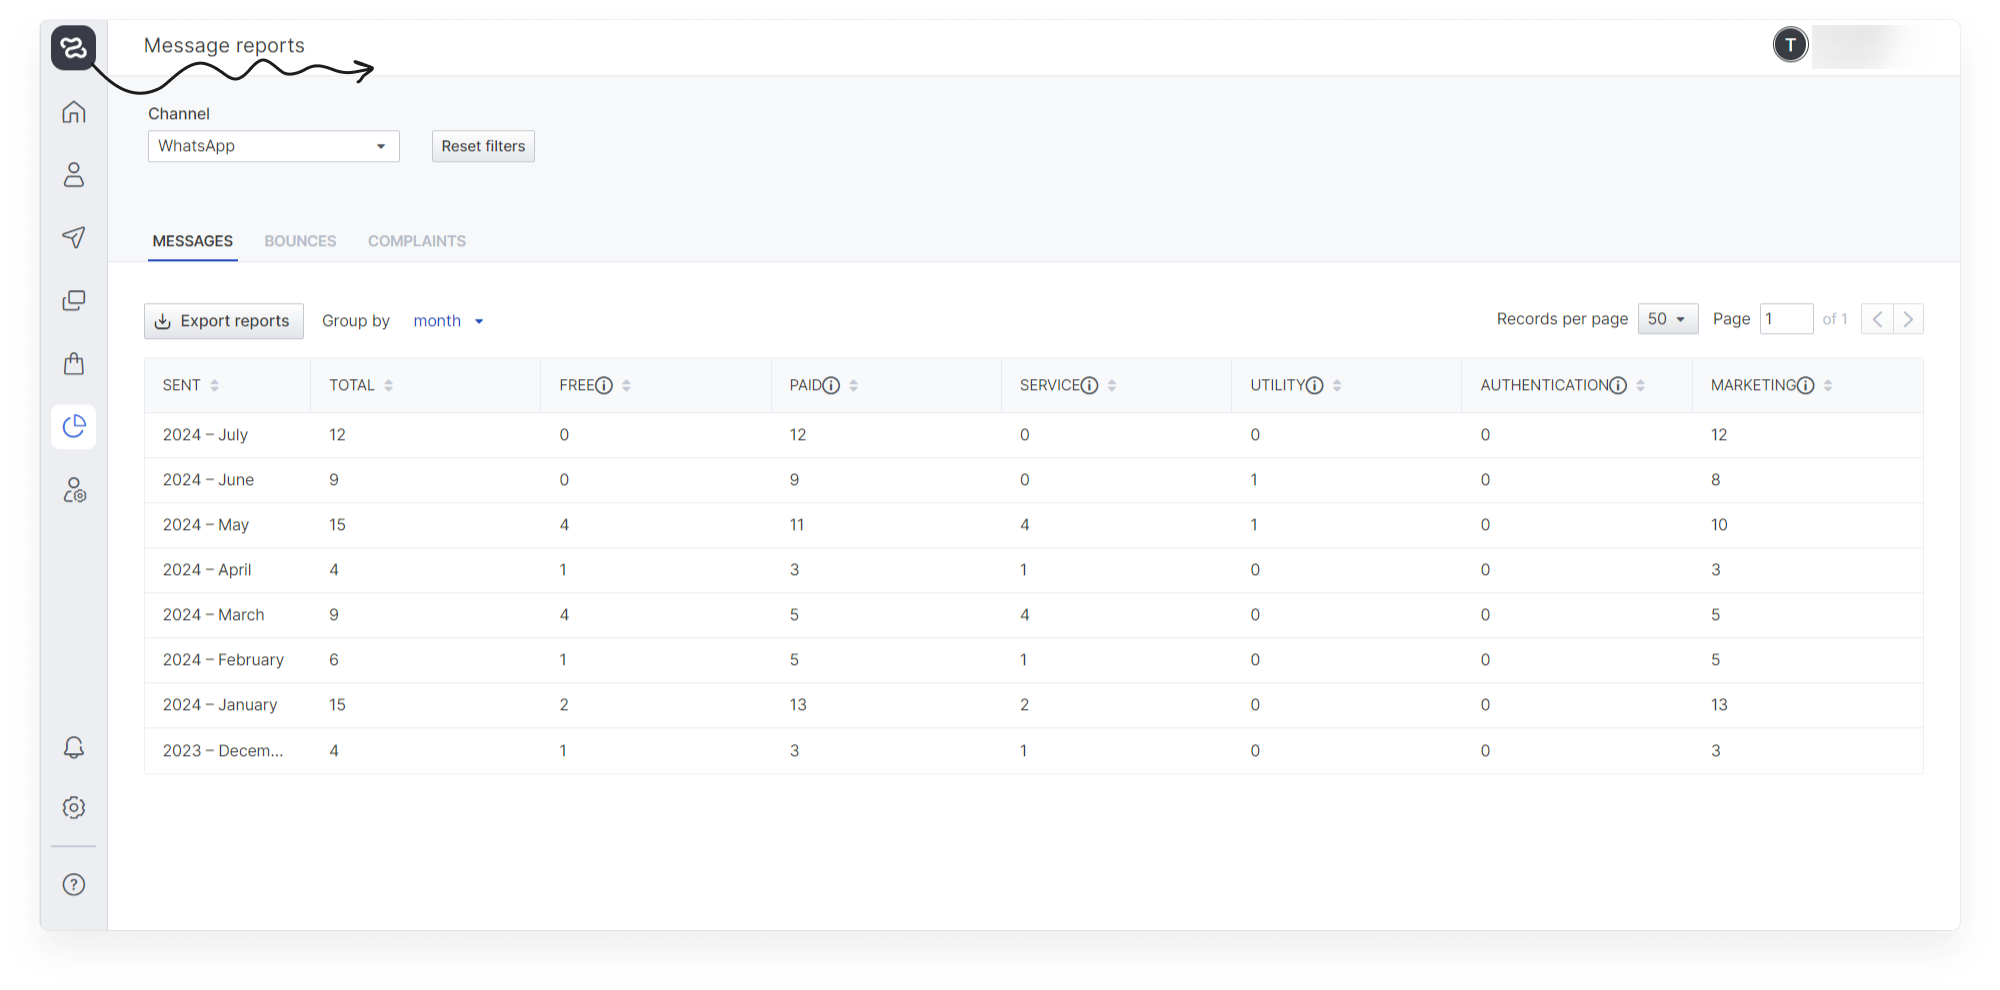Image resolution: width=2000 pixels, height=990 pixels.
Task: Switch to the COMPLAINTS tab
Action: (417, 241)
